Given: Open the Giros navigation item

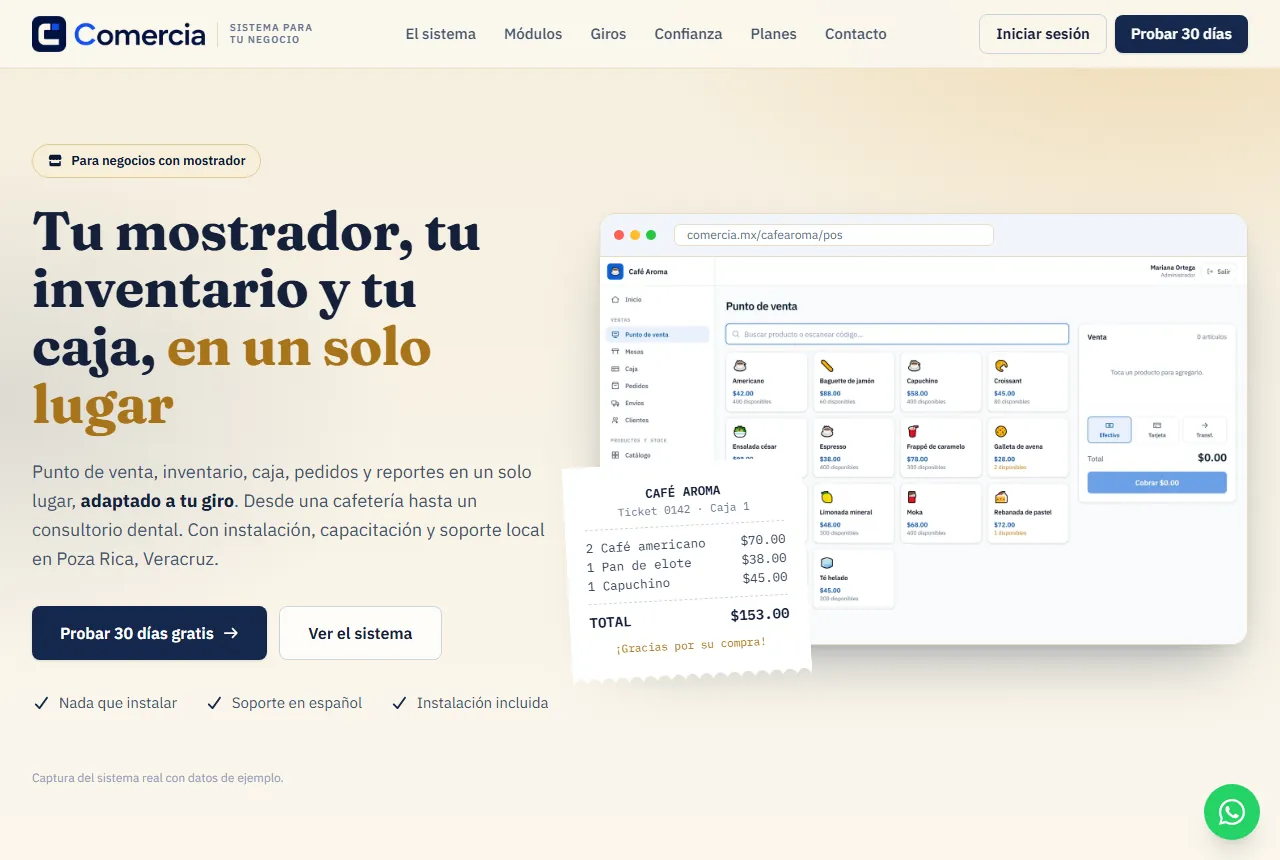Looking at the screenshot, I should point(608,34).
